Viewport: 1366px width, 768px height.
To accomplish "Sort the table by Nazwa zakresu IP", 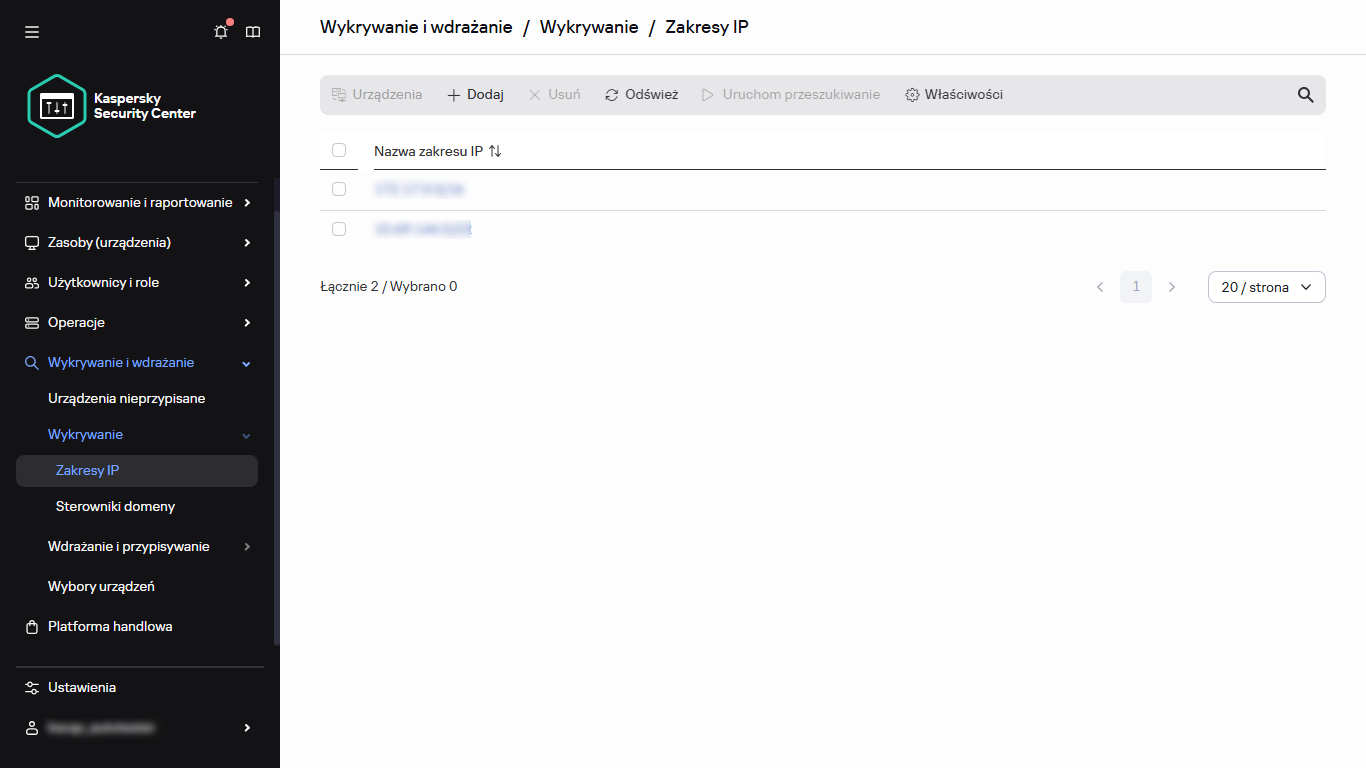I will point(494,150).
